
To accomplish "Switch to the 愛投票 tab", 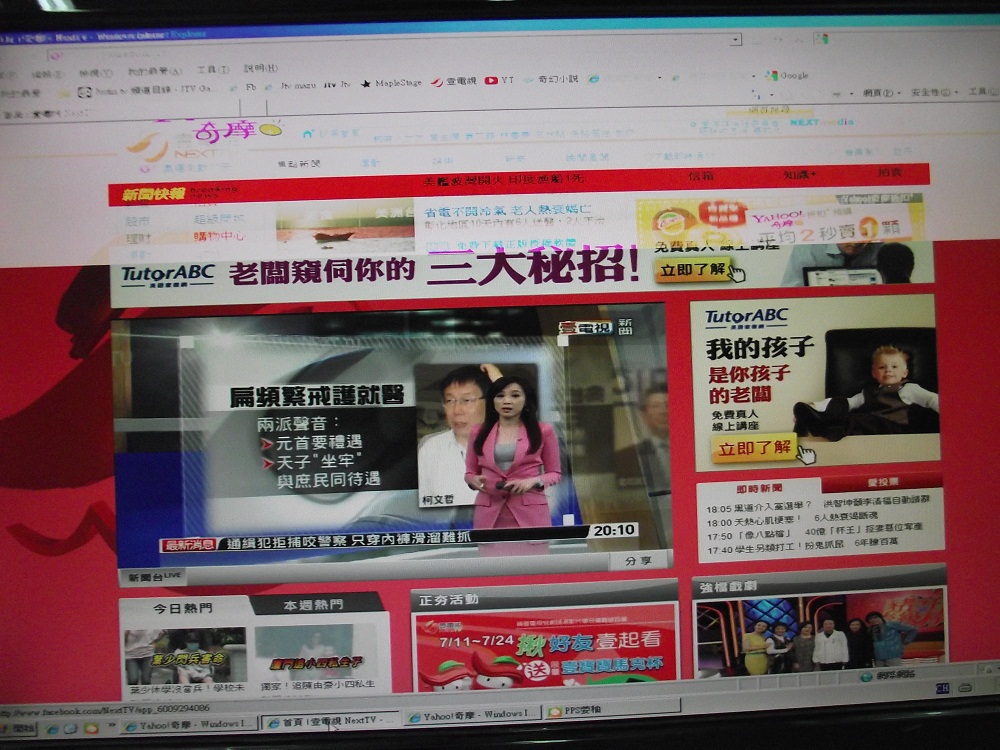I will pos(882,482).
